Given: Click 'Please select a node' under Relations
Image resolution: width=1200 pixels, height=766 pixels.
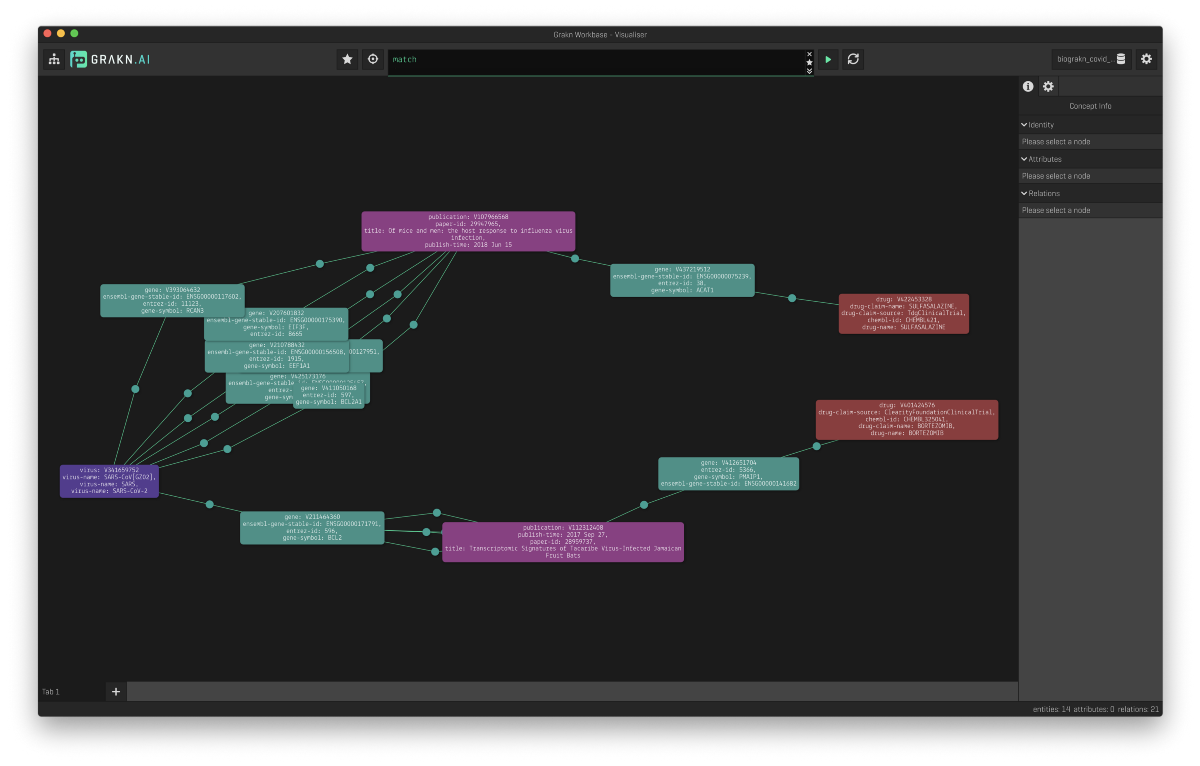Looking at the screenshot, I should (1056, 210).
